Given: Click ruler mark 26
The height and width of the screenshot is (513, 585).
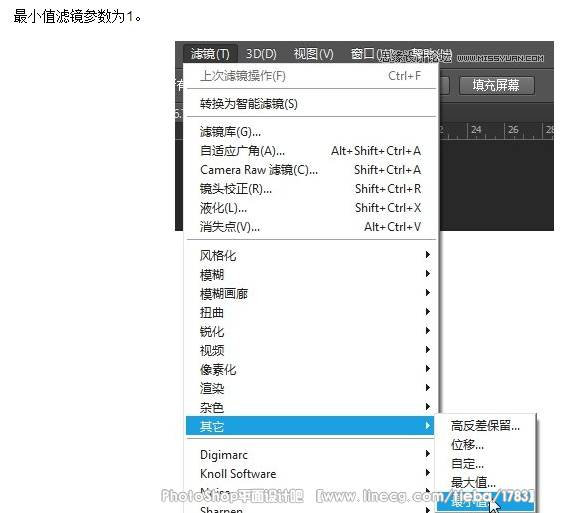Looking at the screenshot, I should [x=513, y=130].
